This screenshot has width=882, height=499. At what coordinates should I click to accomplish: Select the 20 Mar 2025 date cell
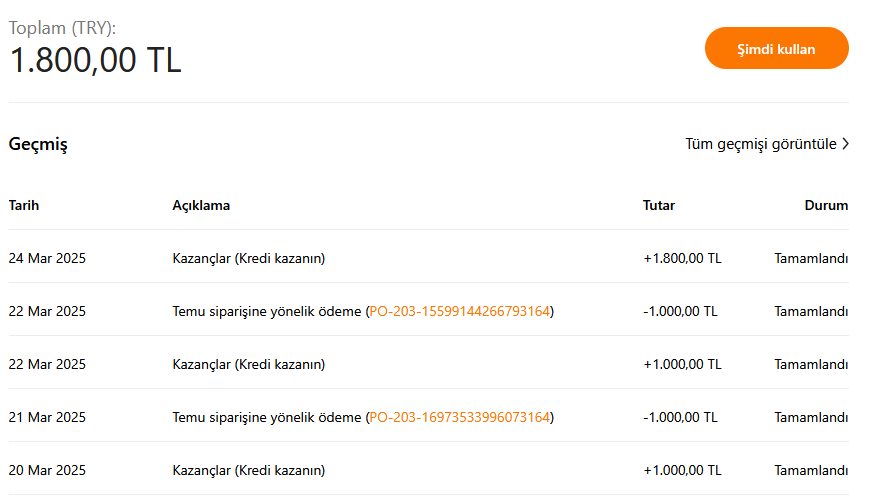coord(47,470)
